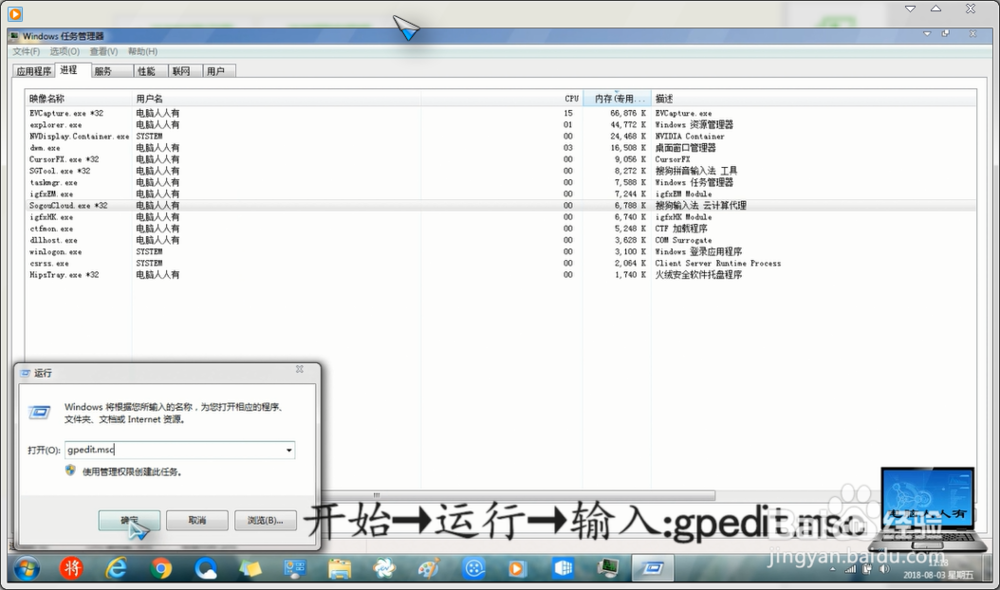The image size is (1000, 590).
Task: Open the 选项(O) menu
Action: (x=64, y=52)
